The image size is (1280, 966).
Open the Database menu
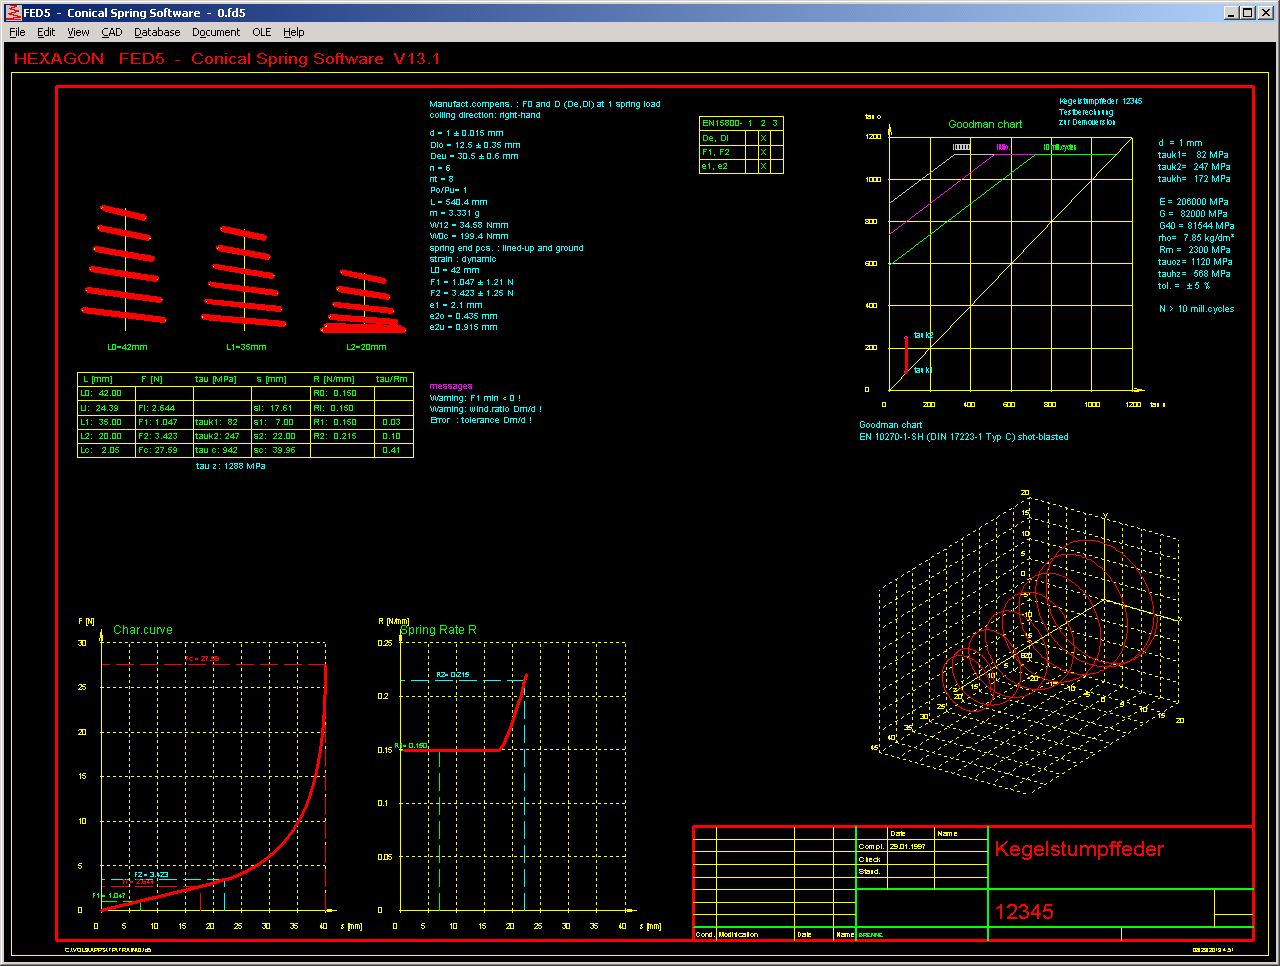point(157,32)
